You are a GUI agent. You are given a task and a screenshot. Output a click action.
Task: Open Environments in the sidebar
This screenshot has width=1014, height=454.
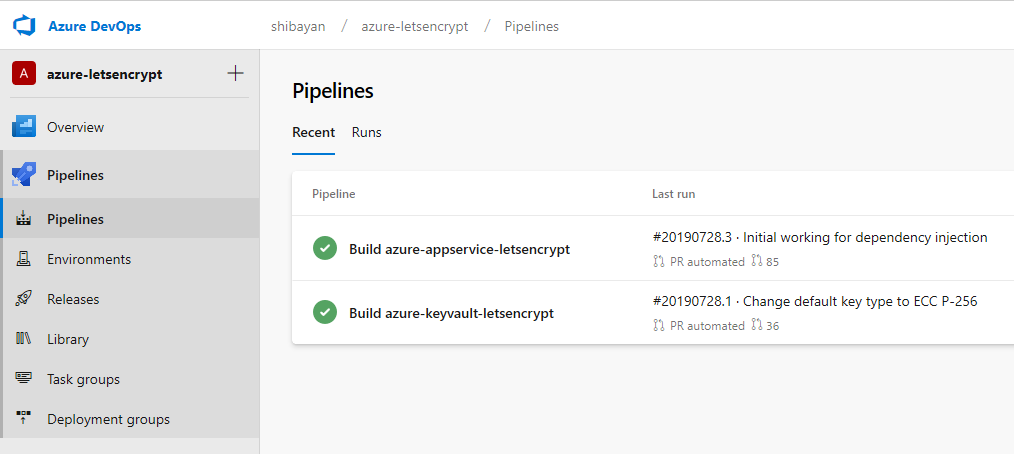point(89,259)
